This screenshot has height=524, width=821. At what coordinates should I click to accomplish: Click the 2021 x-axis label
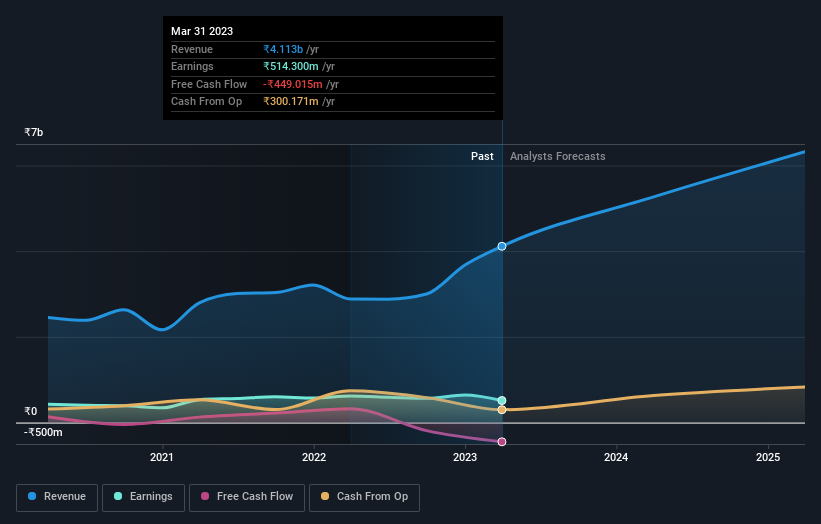162,457
